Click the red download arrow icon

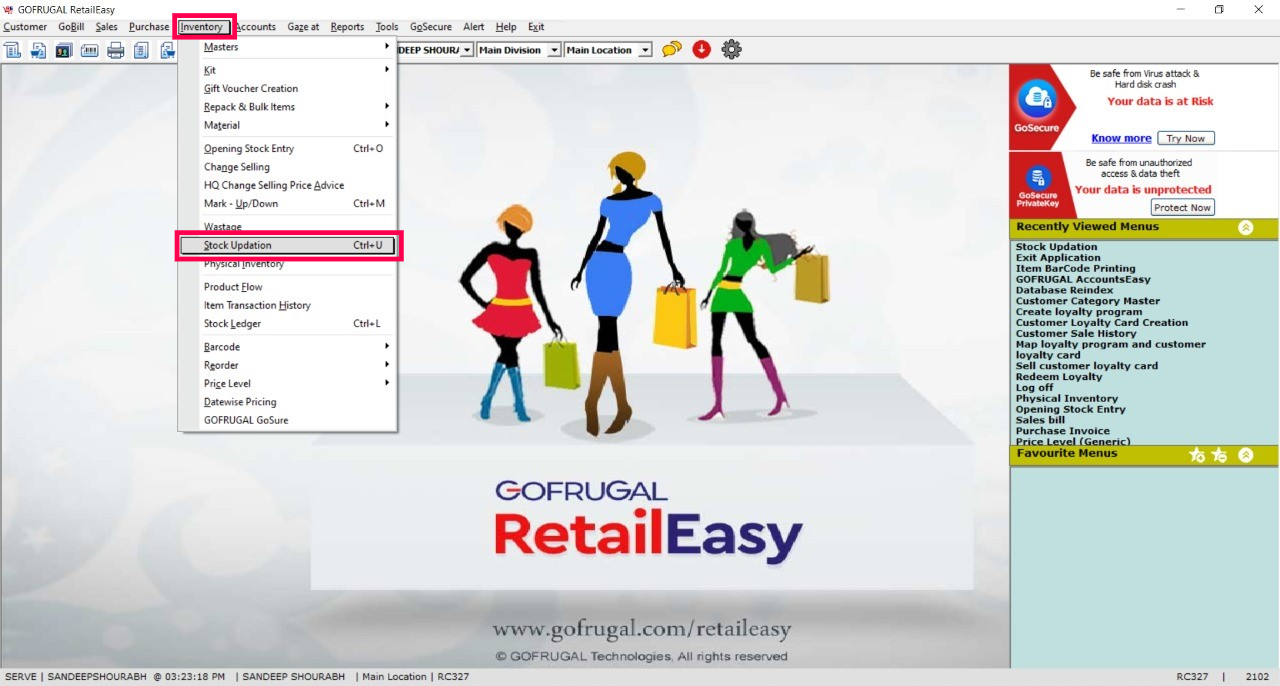click(701, 49)
